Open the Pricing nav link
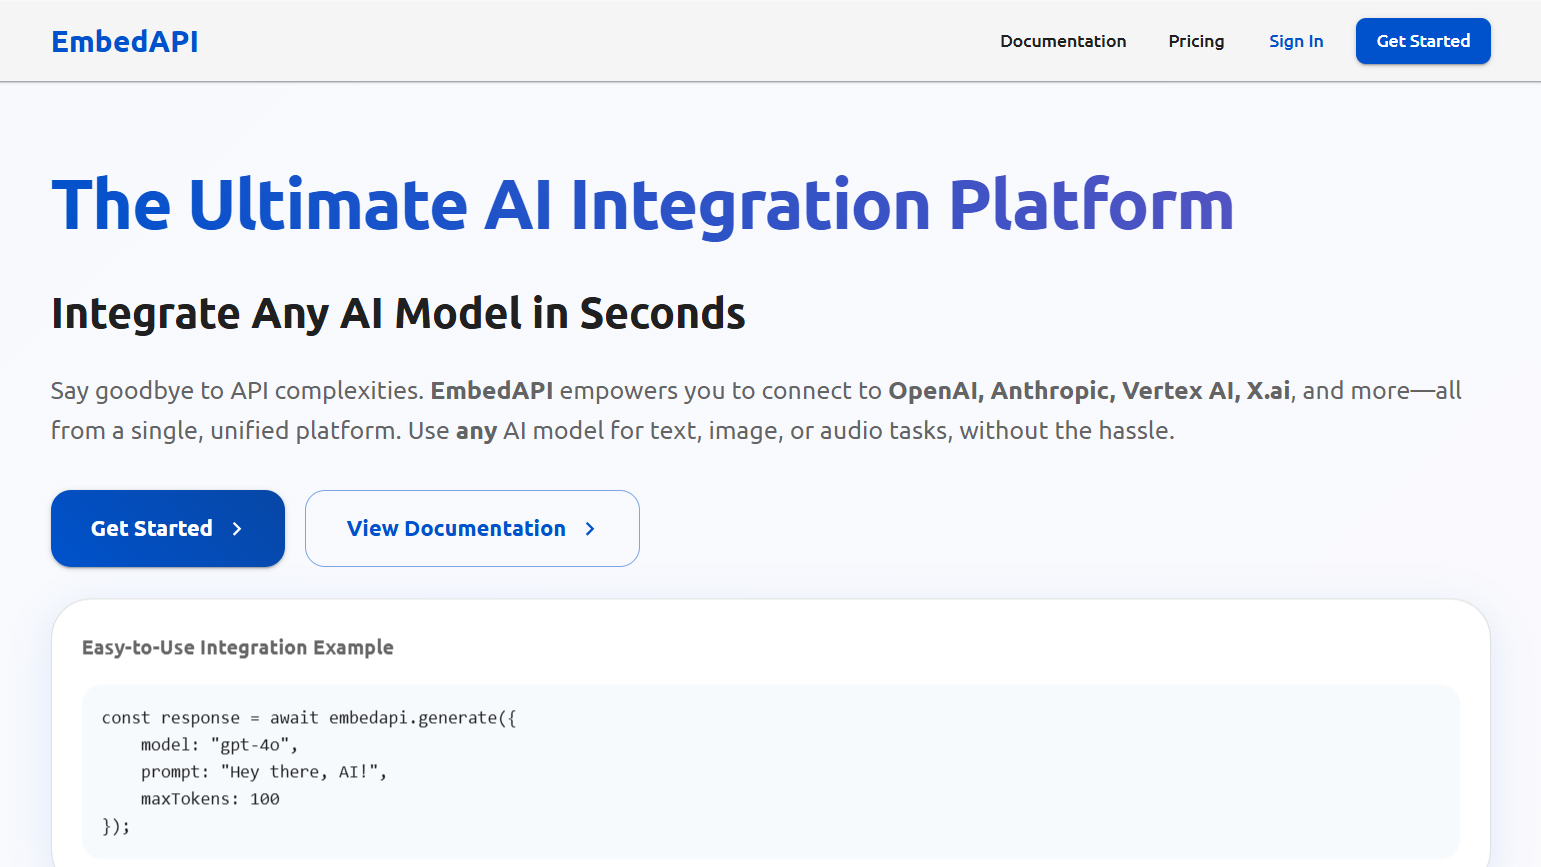1541x867 pixels. [x=1196, y=41]
